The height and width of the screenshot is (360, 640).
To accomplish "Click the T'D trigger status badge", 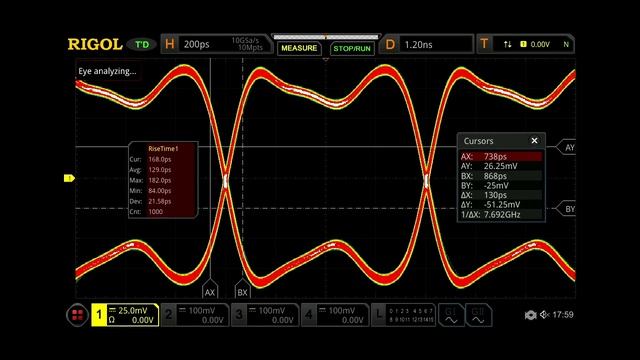I will point(142,44).
